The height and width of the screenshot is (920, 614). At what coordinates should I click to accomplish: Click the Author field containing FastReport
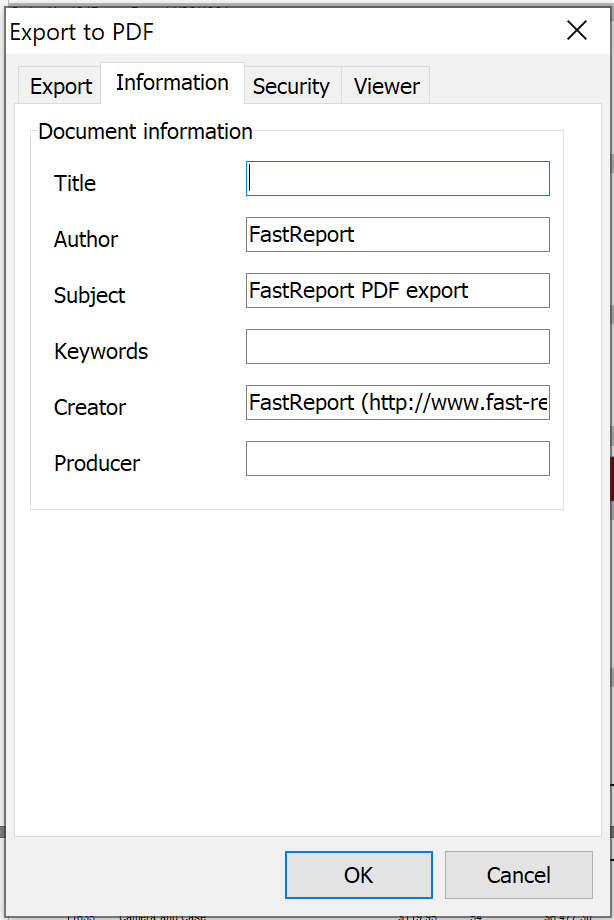397,235
